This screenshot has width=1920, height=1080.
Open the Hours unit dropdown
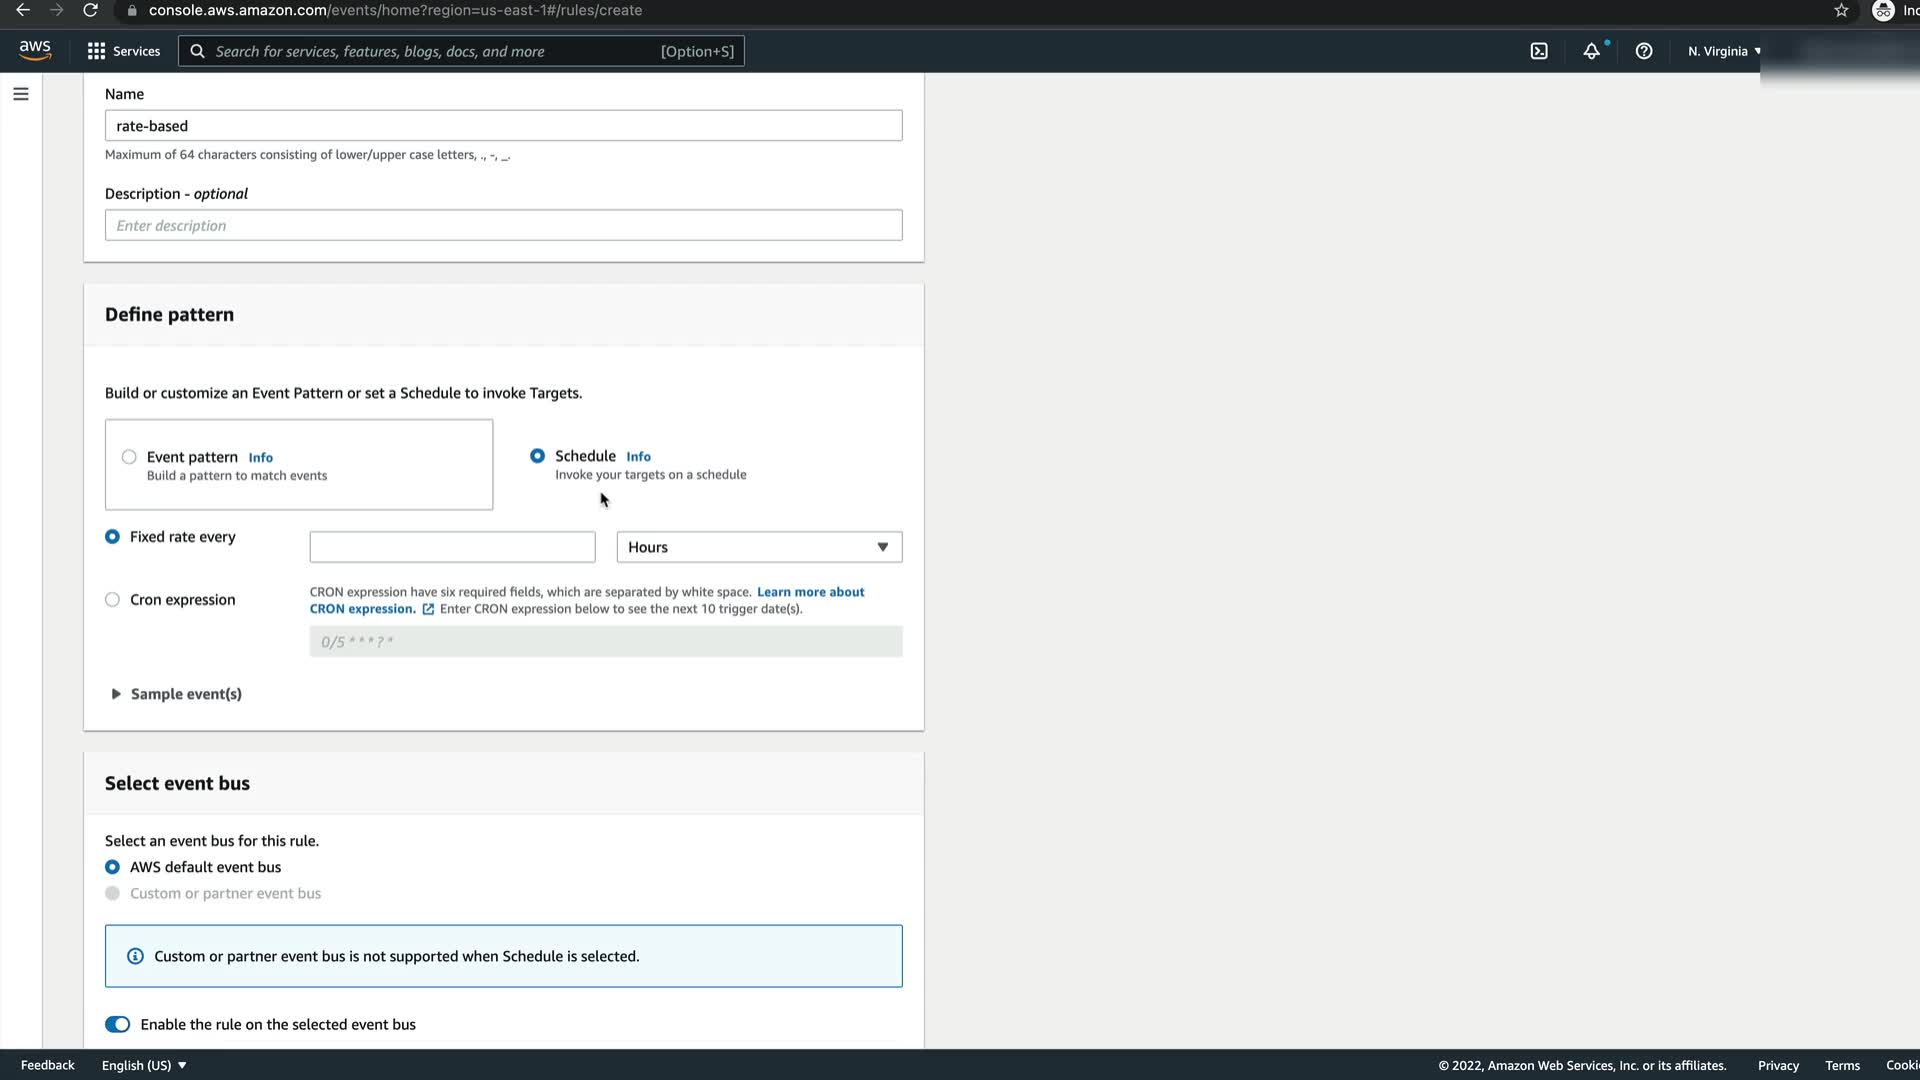(758, 547)
